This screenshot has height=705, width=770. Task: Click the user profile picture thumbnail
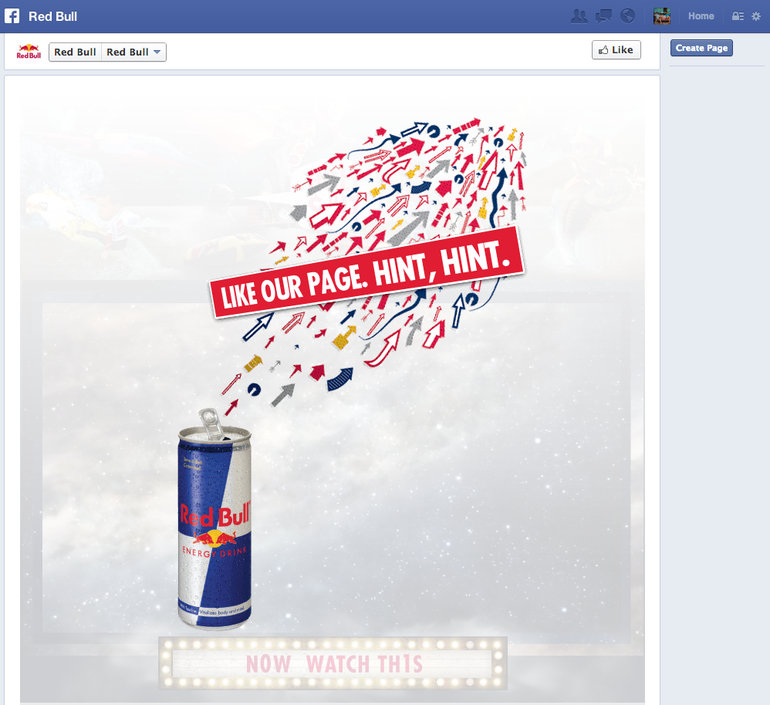pyautogui.click(x=661, y=16)
